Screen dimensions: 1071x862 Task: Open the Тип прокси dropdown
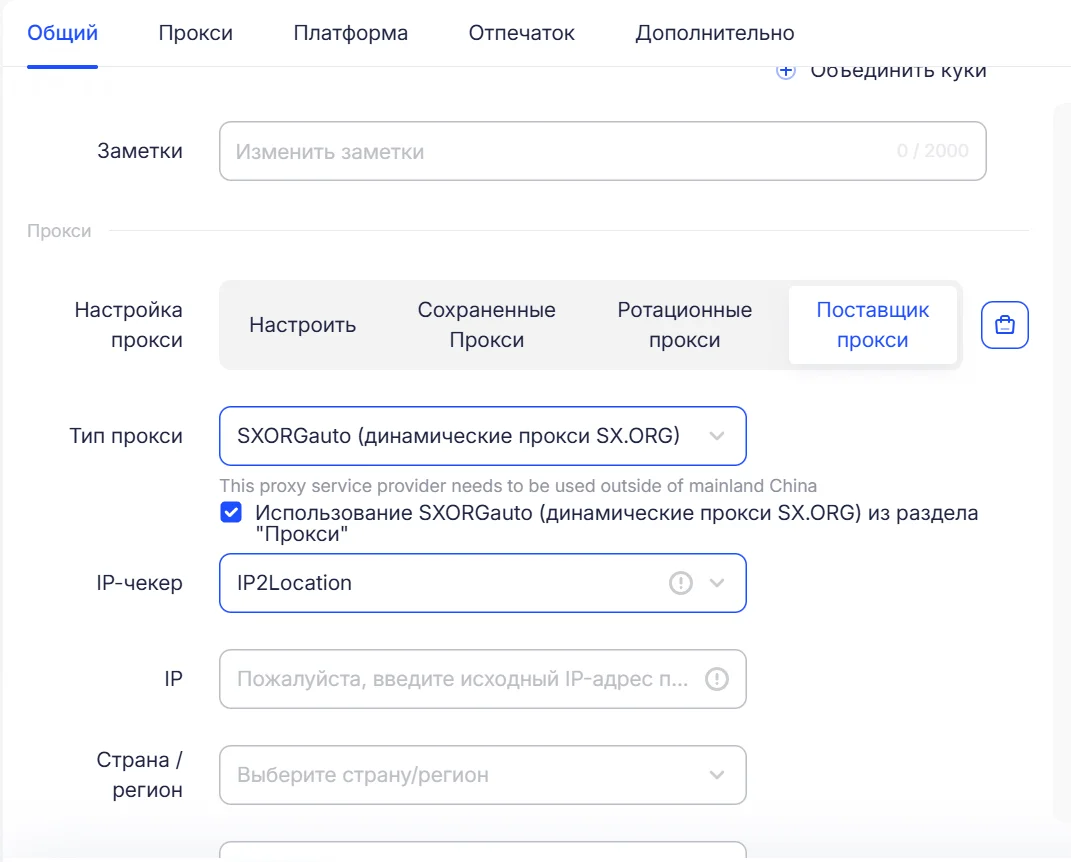pos(482,436)
